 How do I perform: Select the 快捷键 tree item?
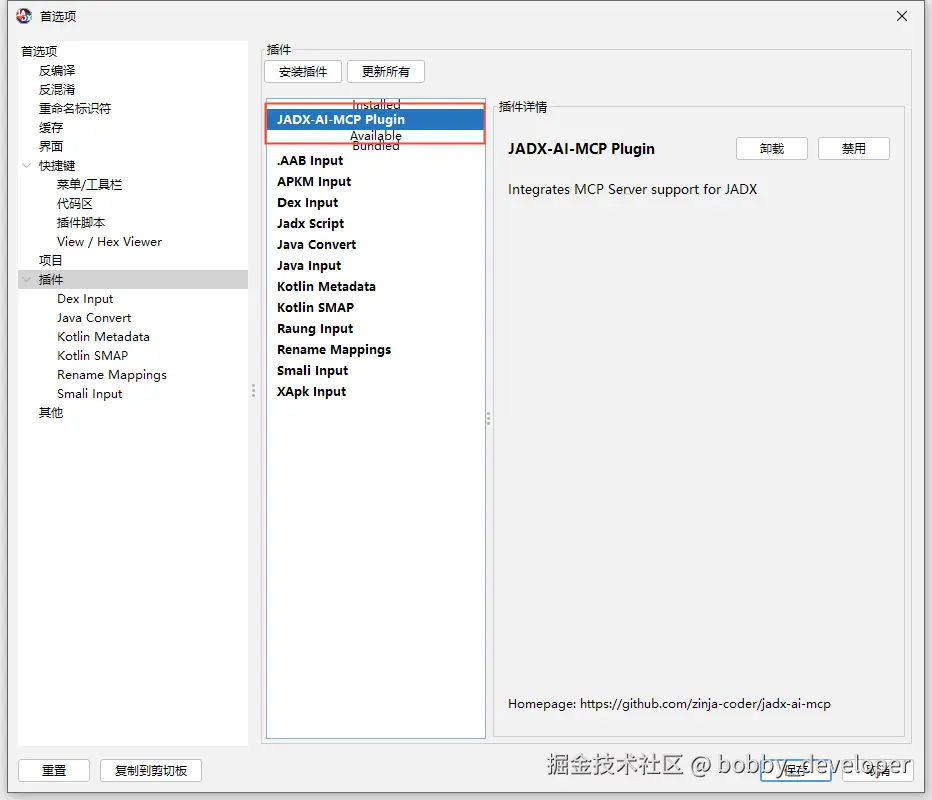[x=57, y=165]
